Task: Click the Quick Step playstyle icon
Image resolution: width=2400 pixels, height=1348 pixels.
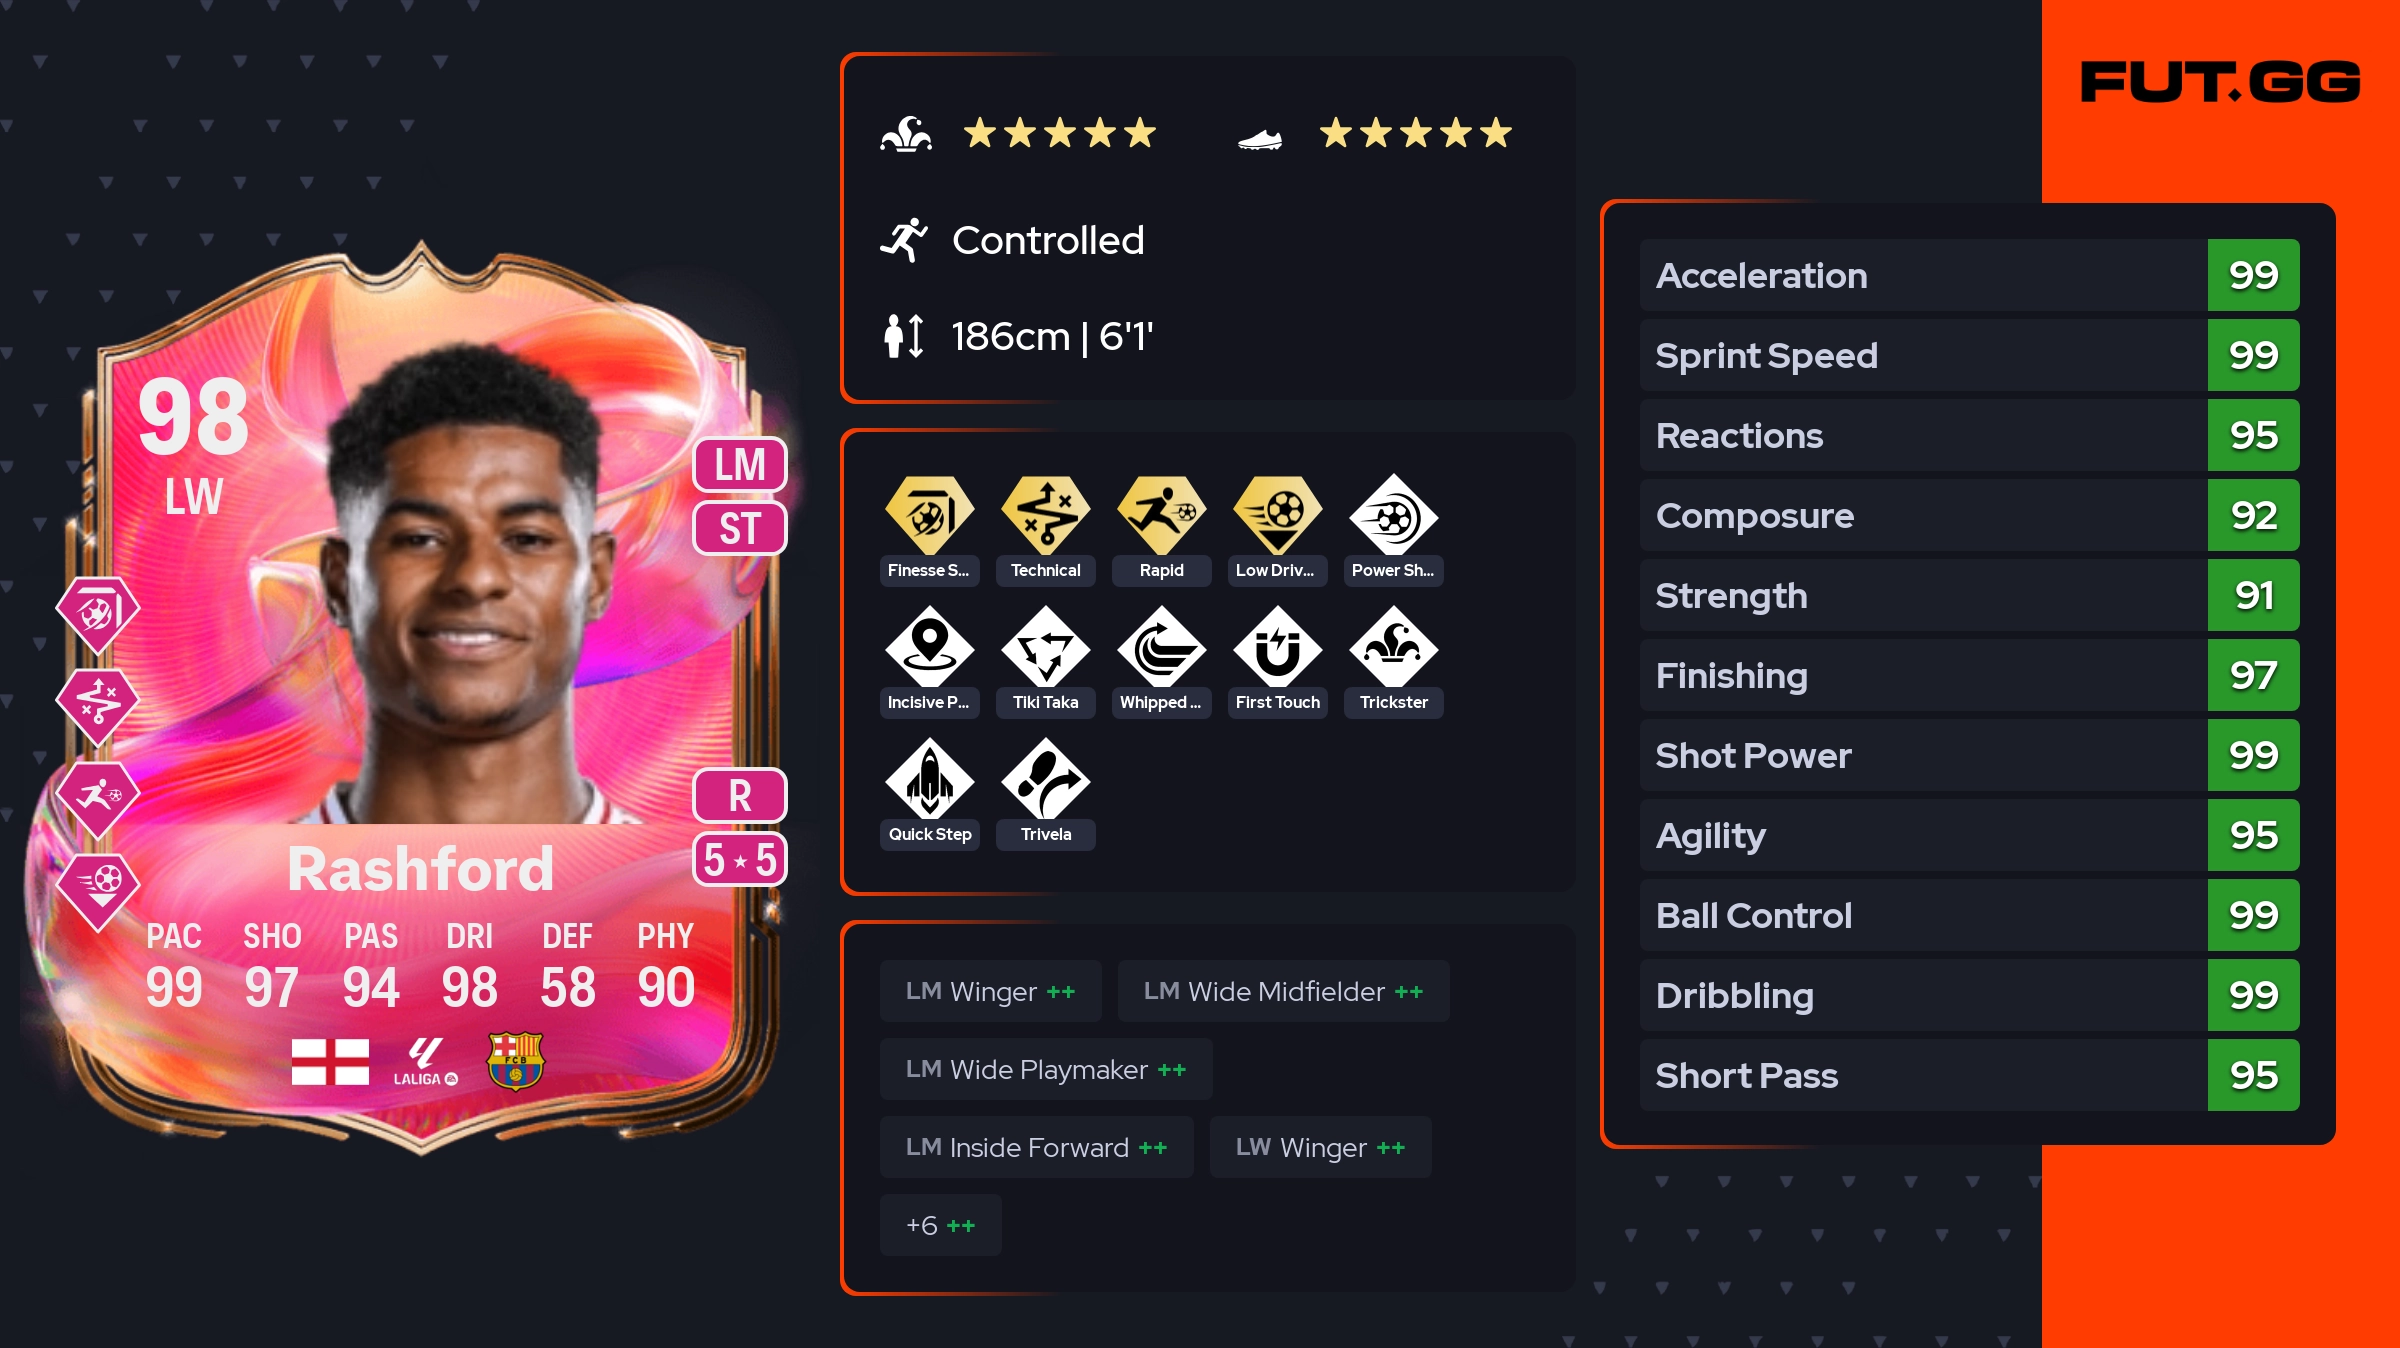Action: pos(929,779)
